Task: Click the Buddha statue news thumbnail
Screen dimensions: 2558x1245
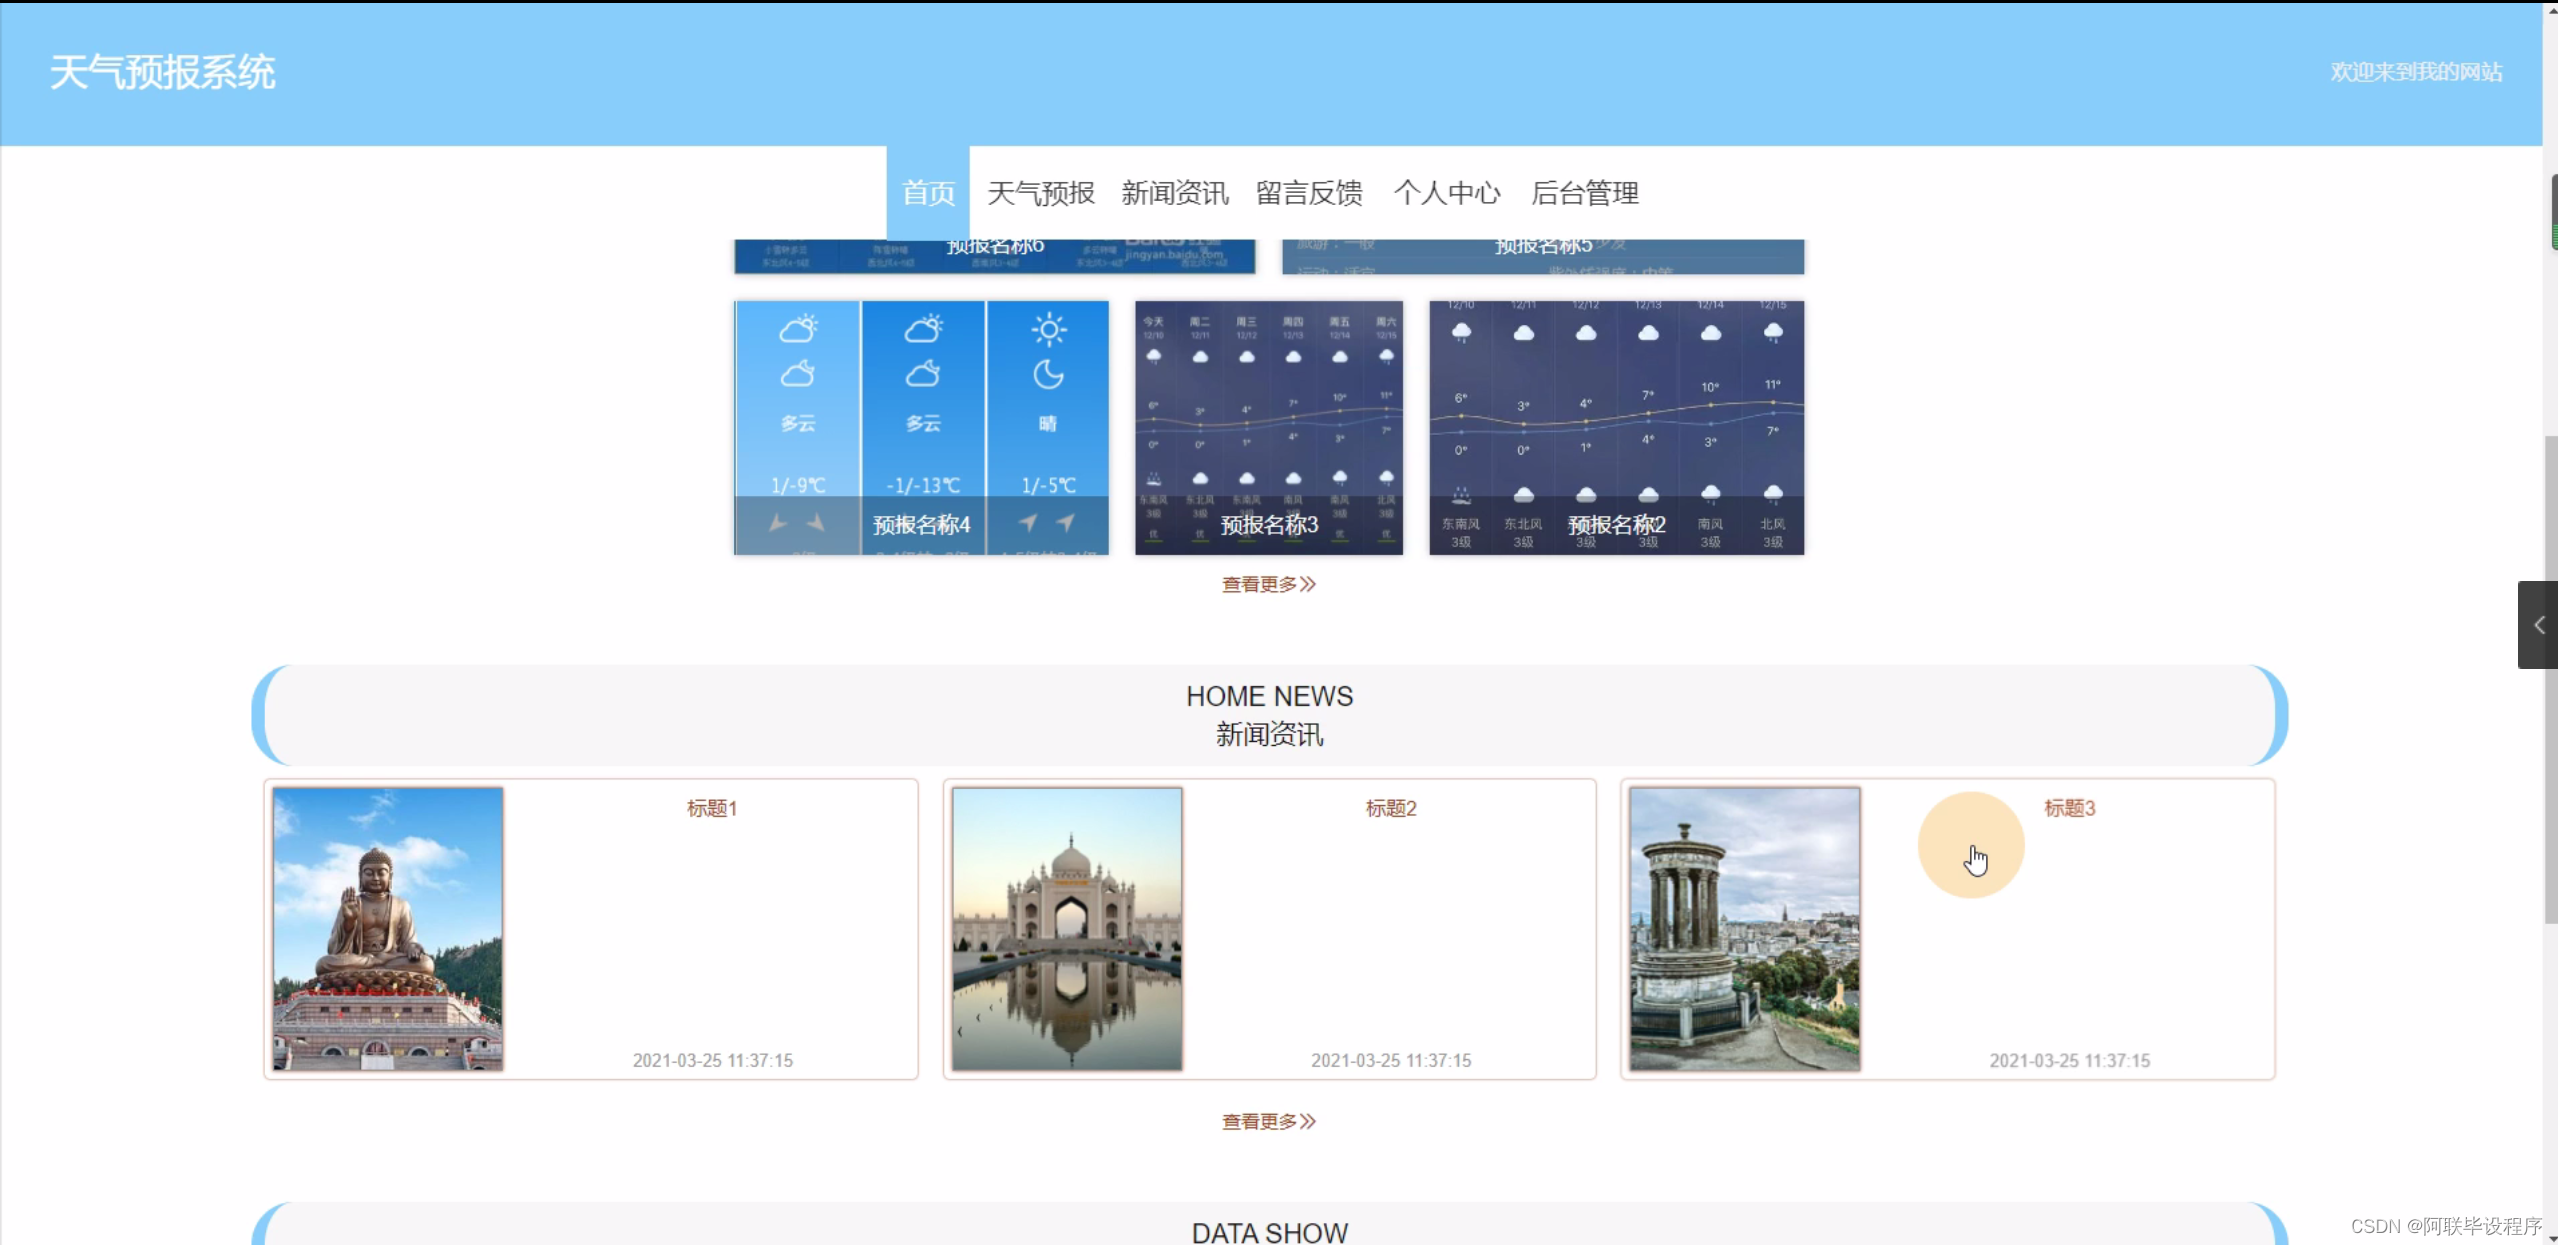Action: [387, 929]
